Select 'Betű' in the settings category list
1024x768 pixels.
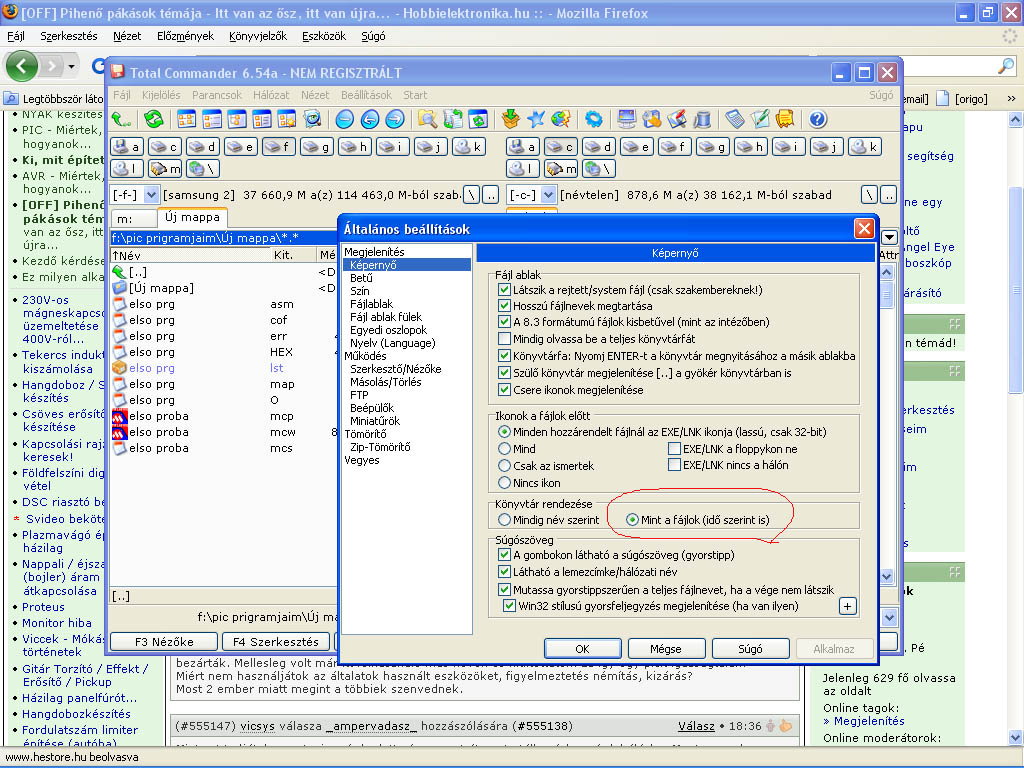click(x=361, y=278)
